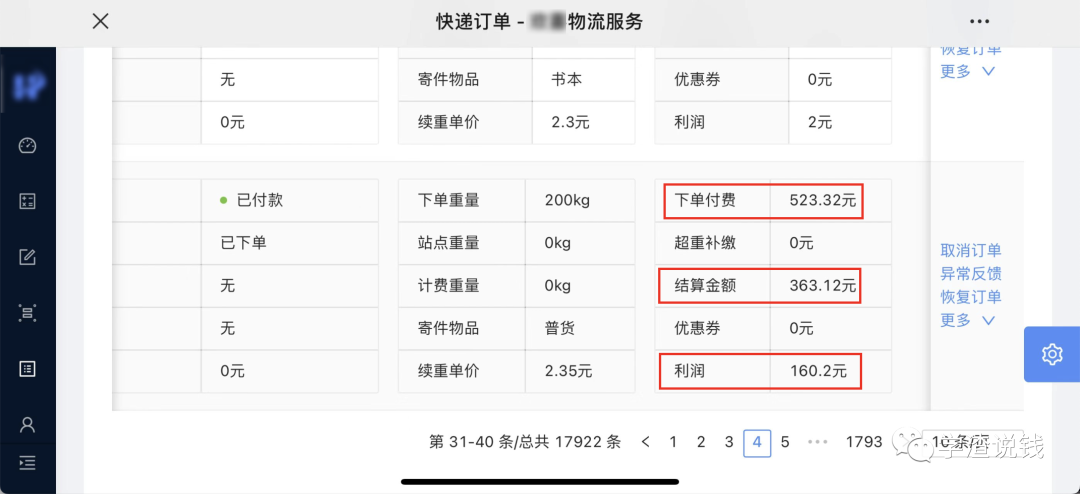Click 异常反馈 link for the 200kg order
1080x494 pixels.
tap(970, 274)
